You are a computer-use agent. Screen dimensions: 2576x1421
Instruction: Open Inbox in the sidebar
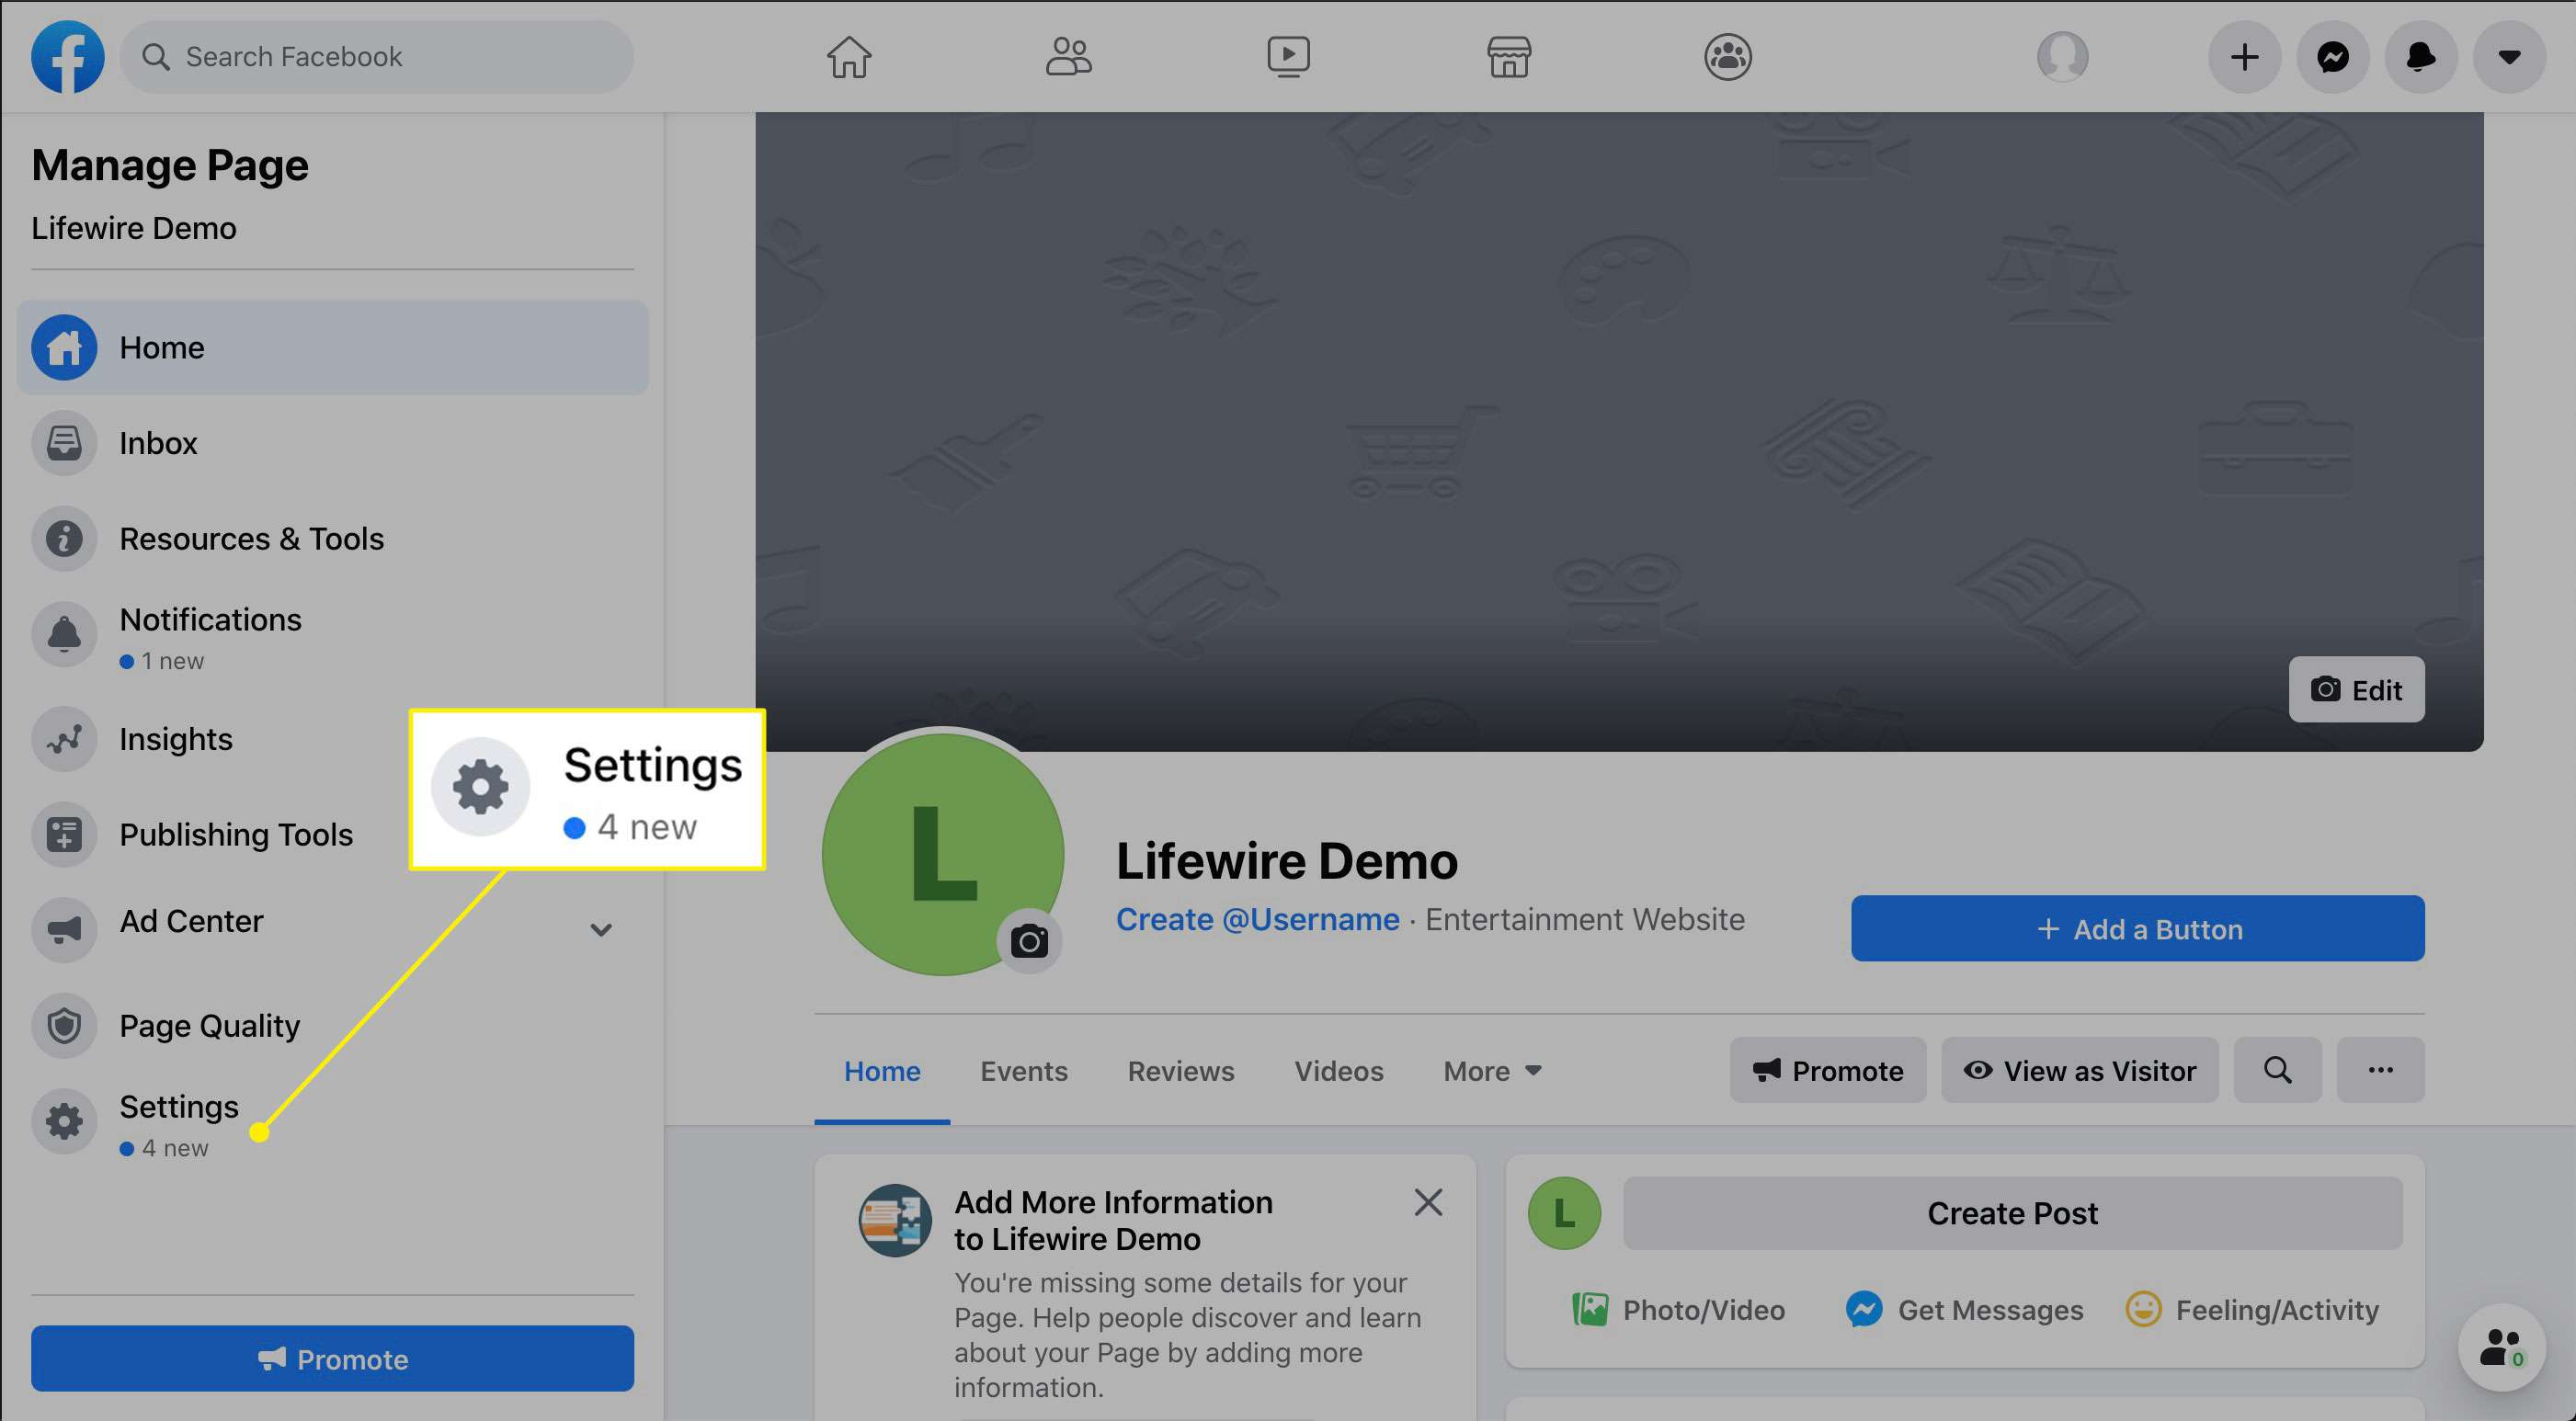[x=333, y=443]
